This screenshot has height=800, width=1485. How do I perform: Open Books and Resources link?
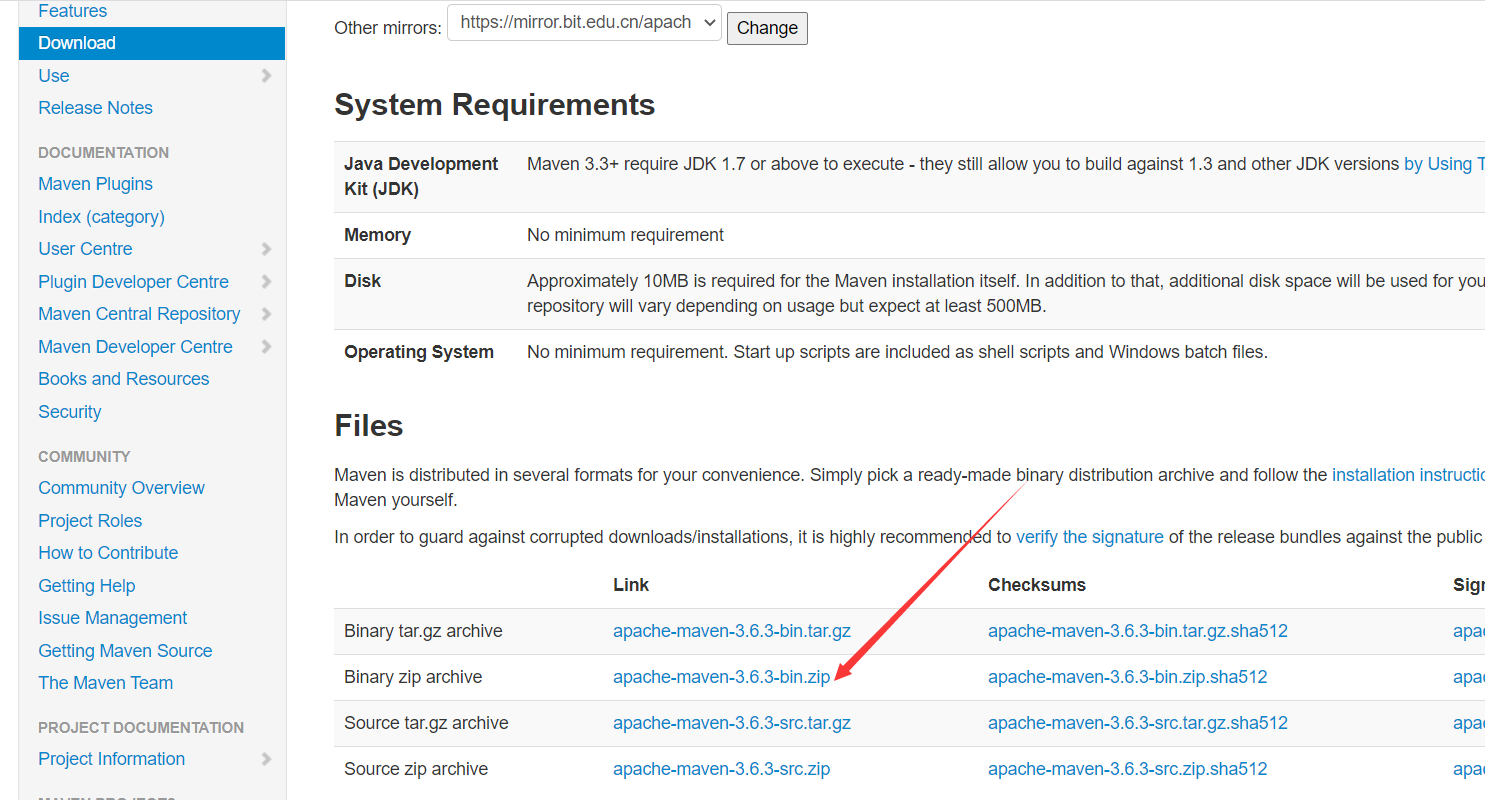[x=123, y=379]
